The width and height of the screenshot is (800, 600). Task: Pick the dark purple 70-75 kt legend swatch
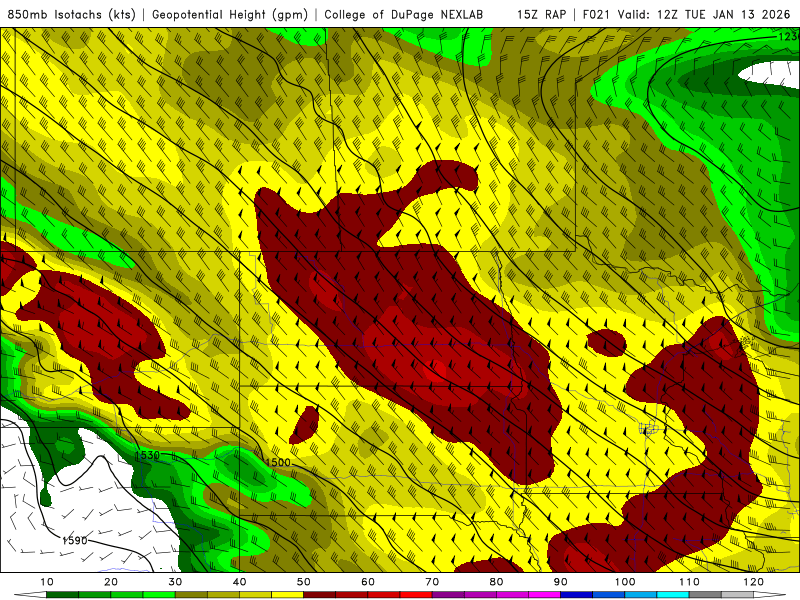pyautogui.click(x=448, y=595)
